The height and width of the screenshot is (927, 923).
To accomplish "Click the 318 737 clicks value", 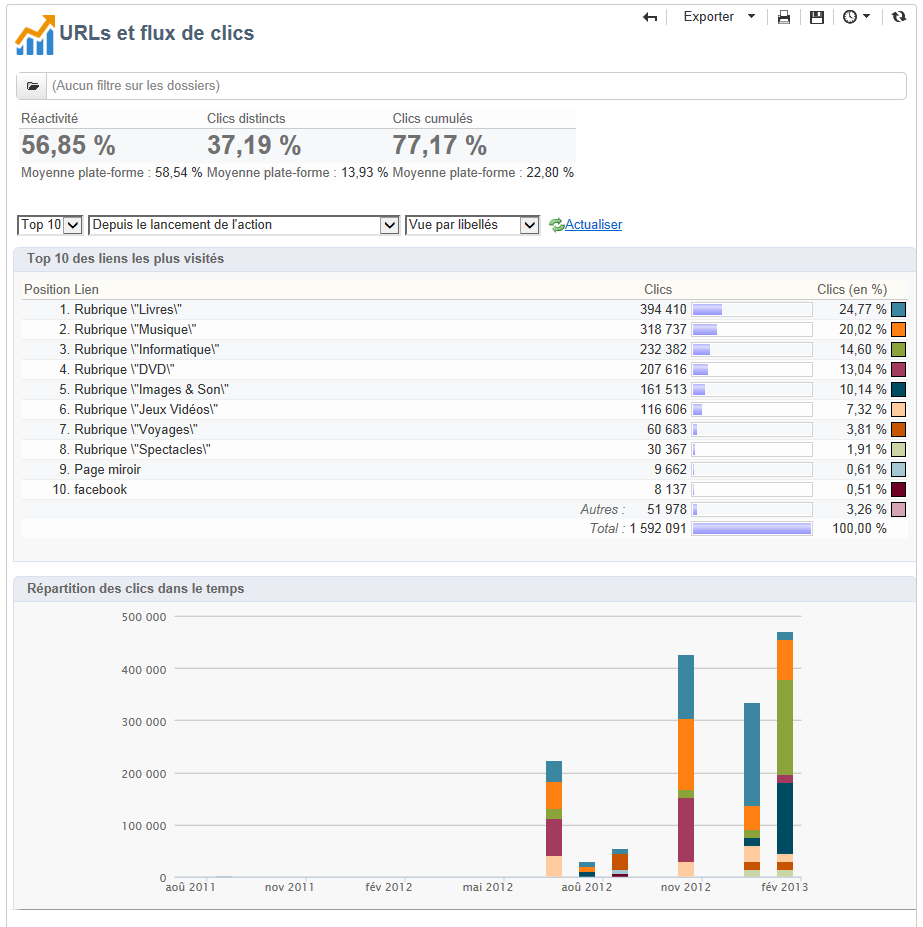I will tap(663, 329).
